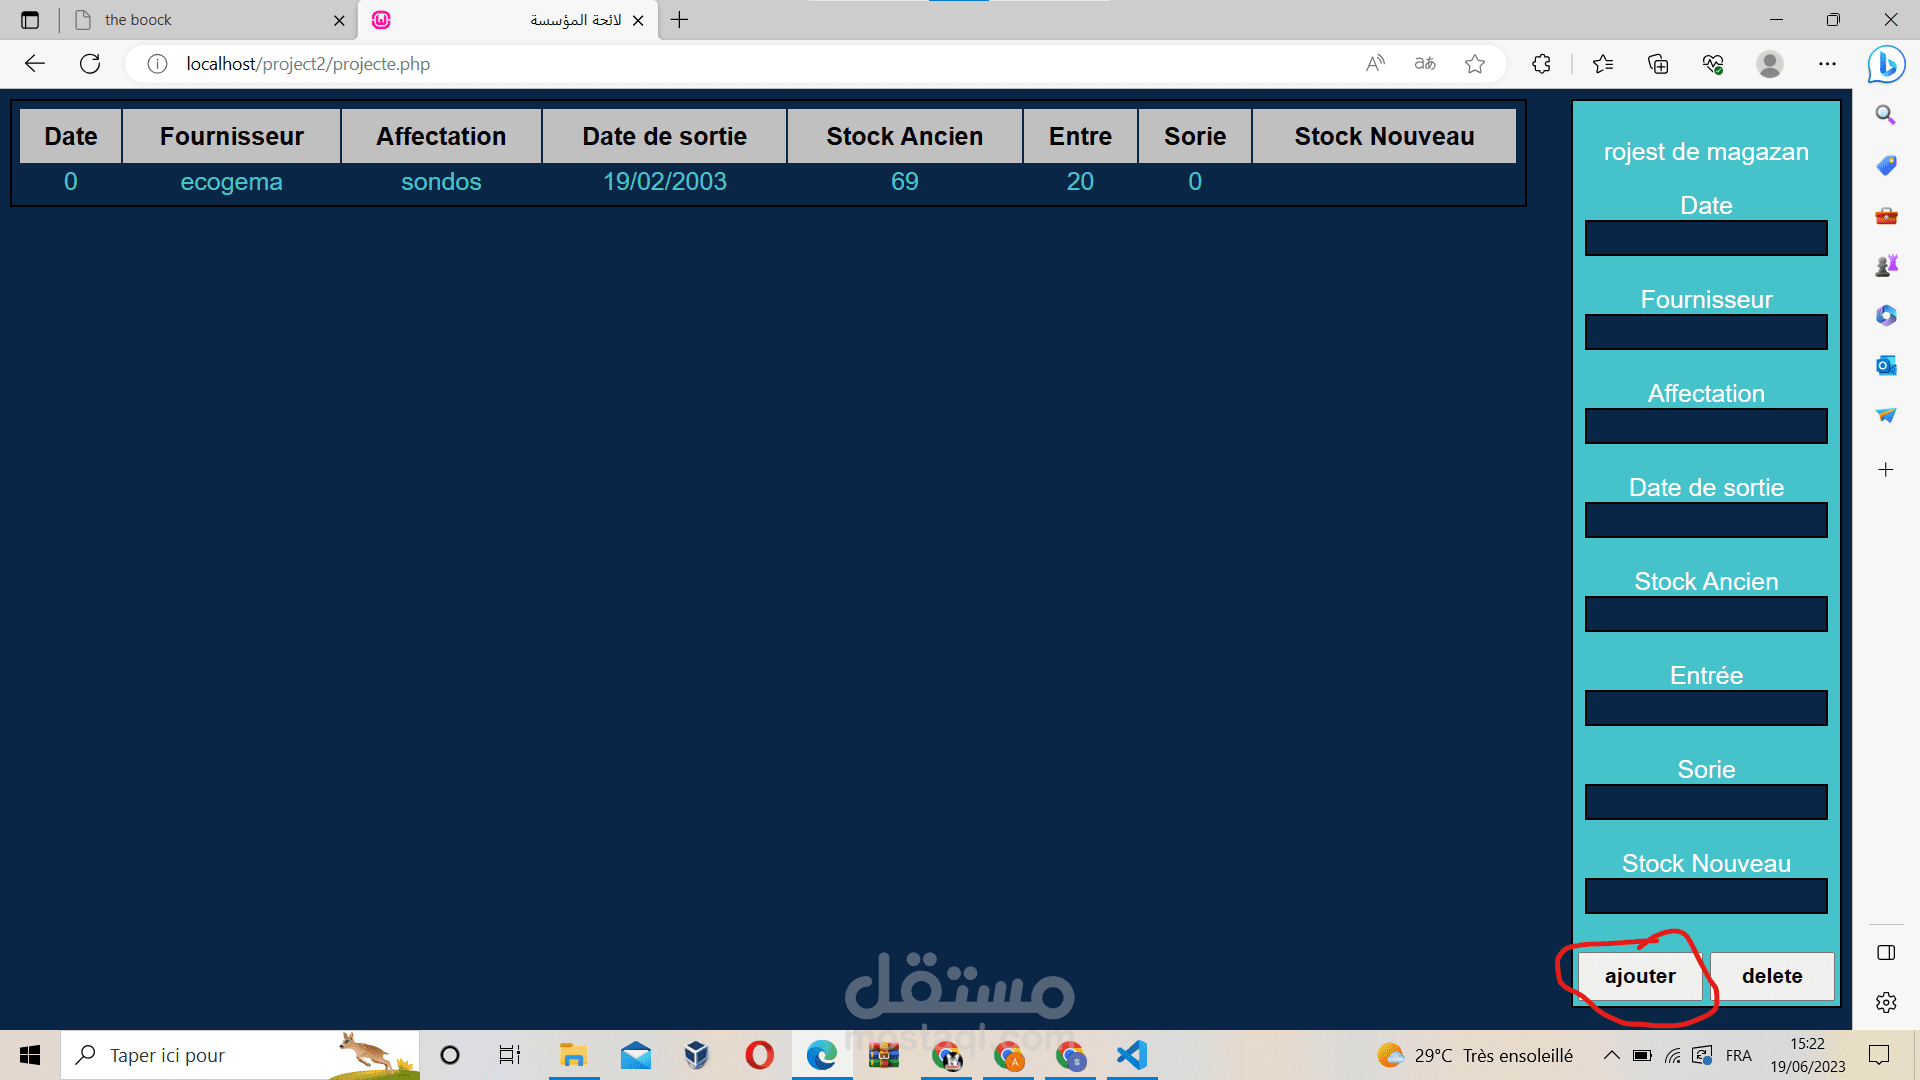The width and height of the screenshot is (1920, 1080).
Task: Click the Fournisseur input field
Action: (x=1706, y=332)
